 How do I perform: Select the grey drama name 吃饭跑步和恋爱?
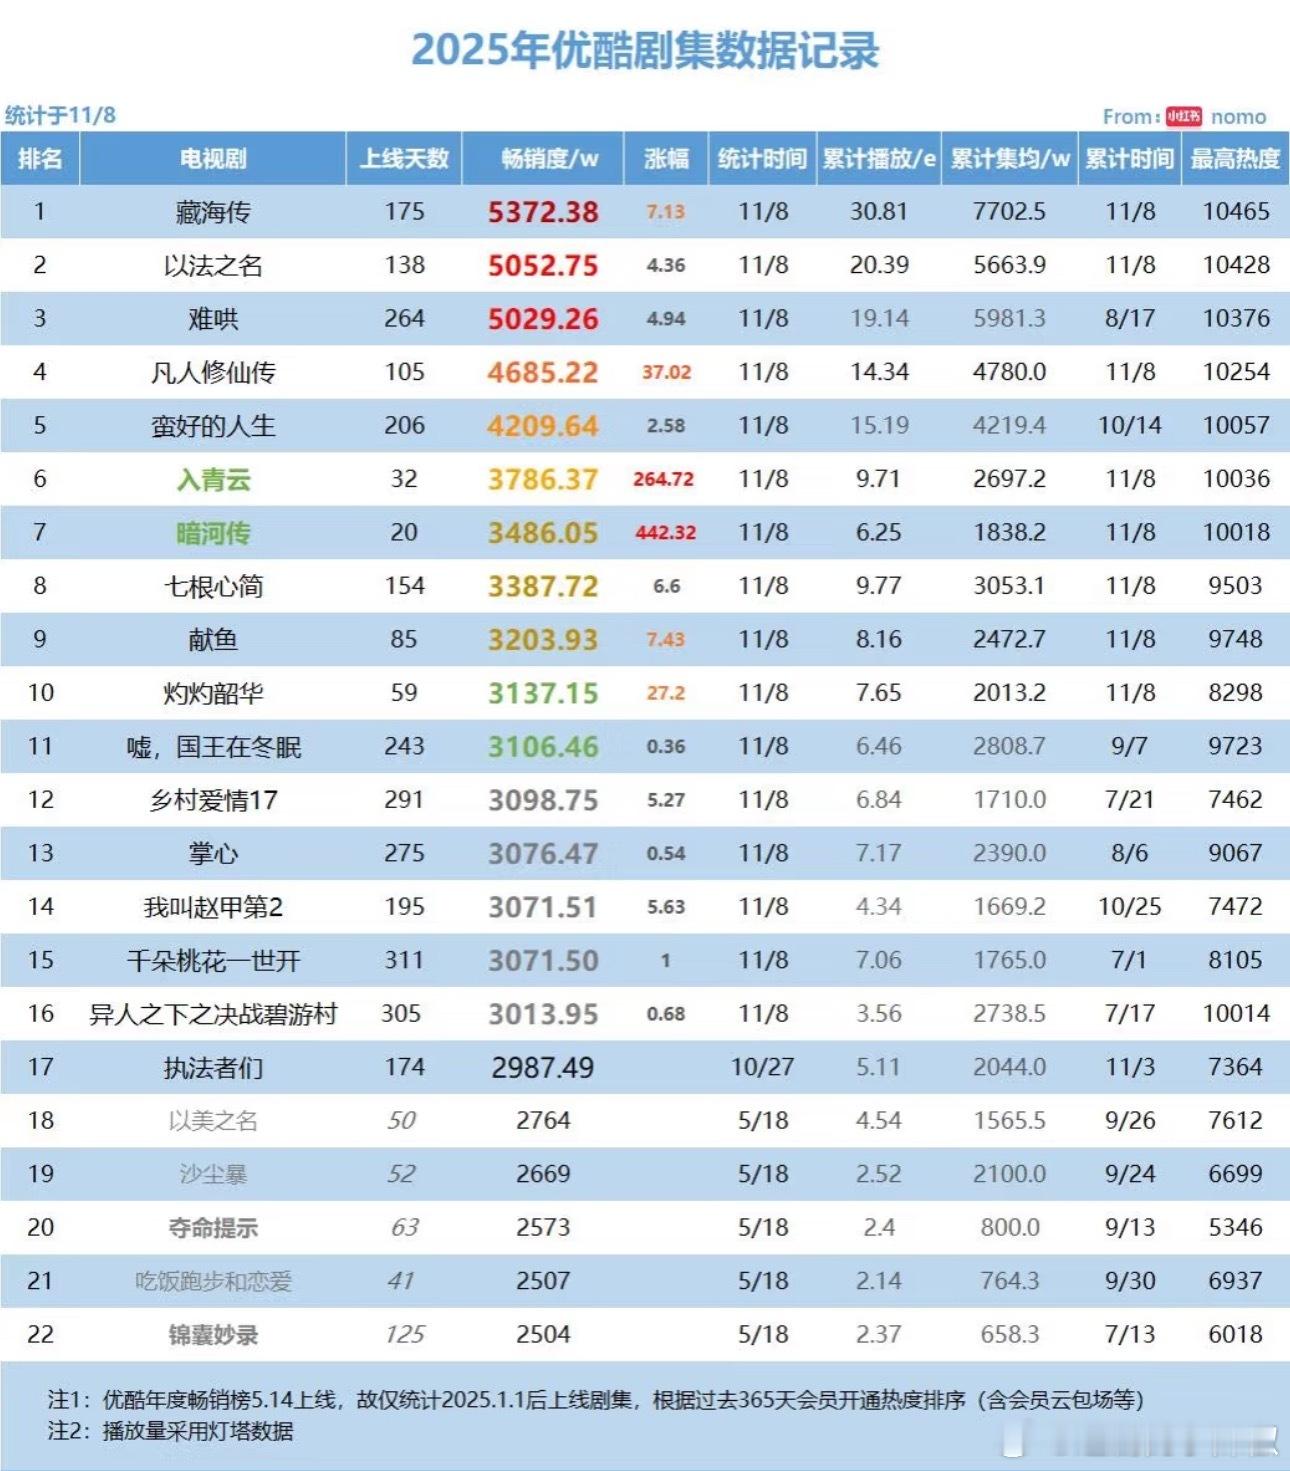[x=213, y=1282]
